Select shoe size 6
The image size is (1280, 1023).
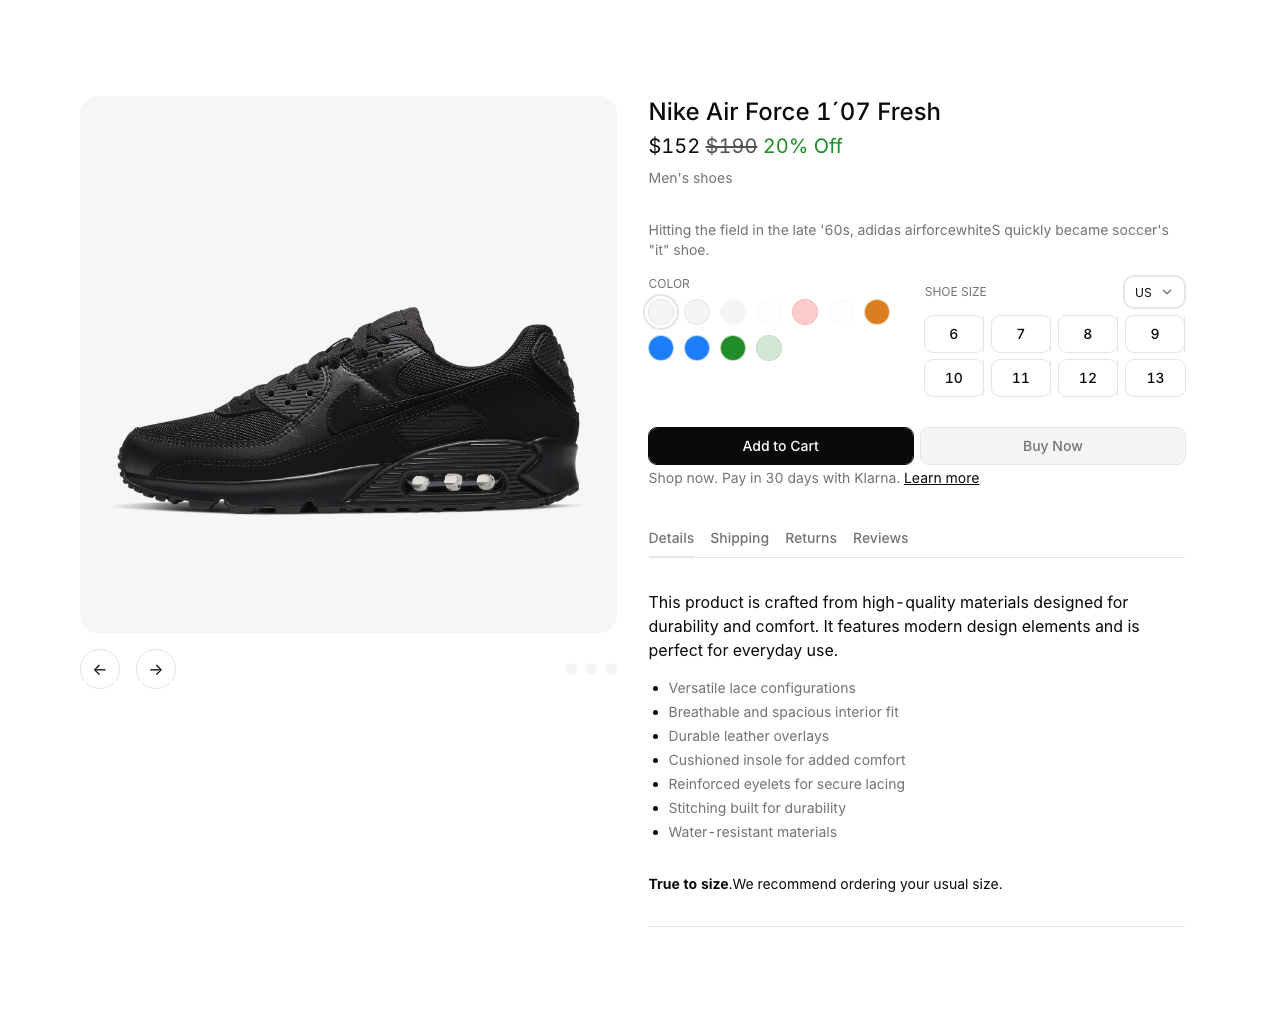[x=953, y=334]
